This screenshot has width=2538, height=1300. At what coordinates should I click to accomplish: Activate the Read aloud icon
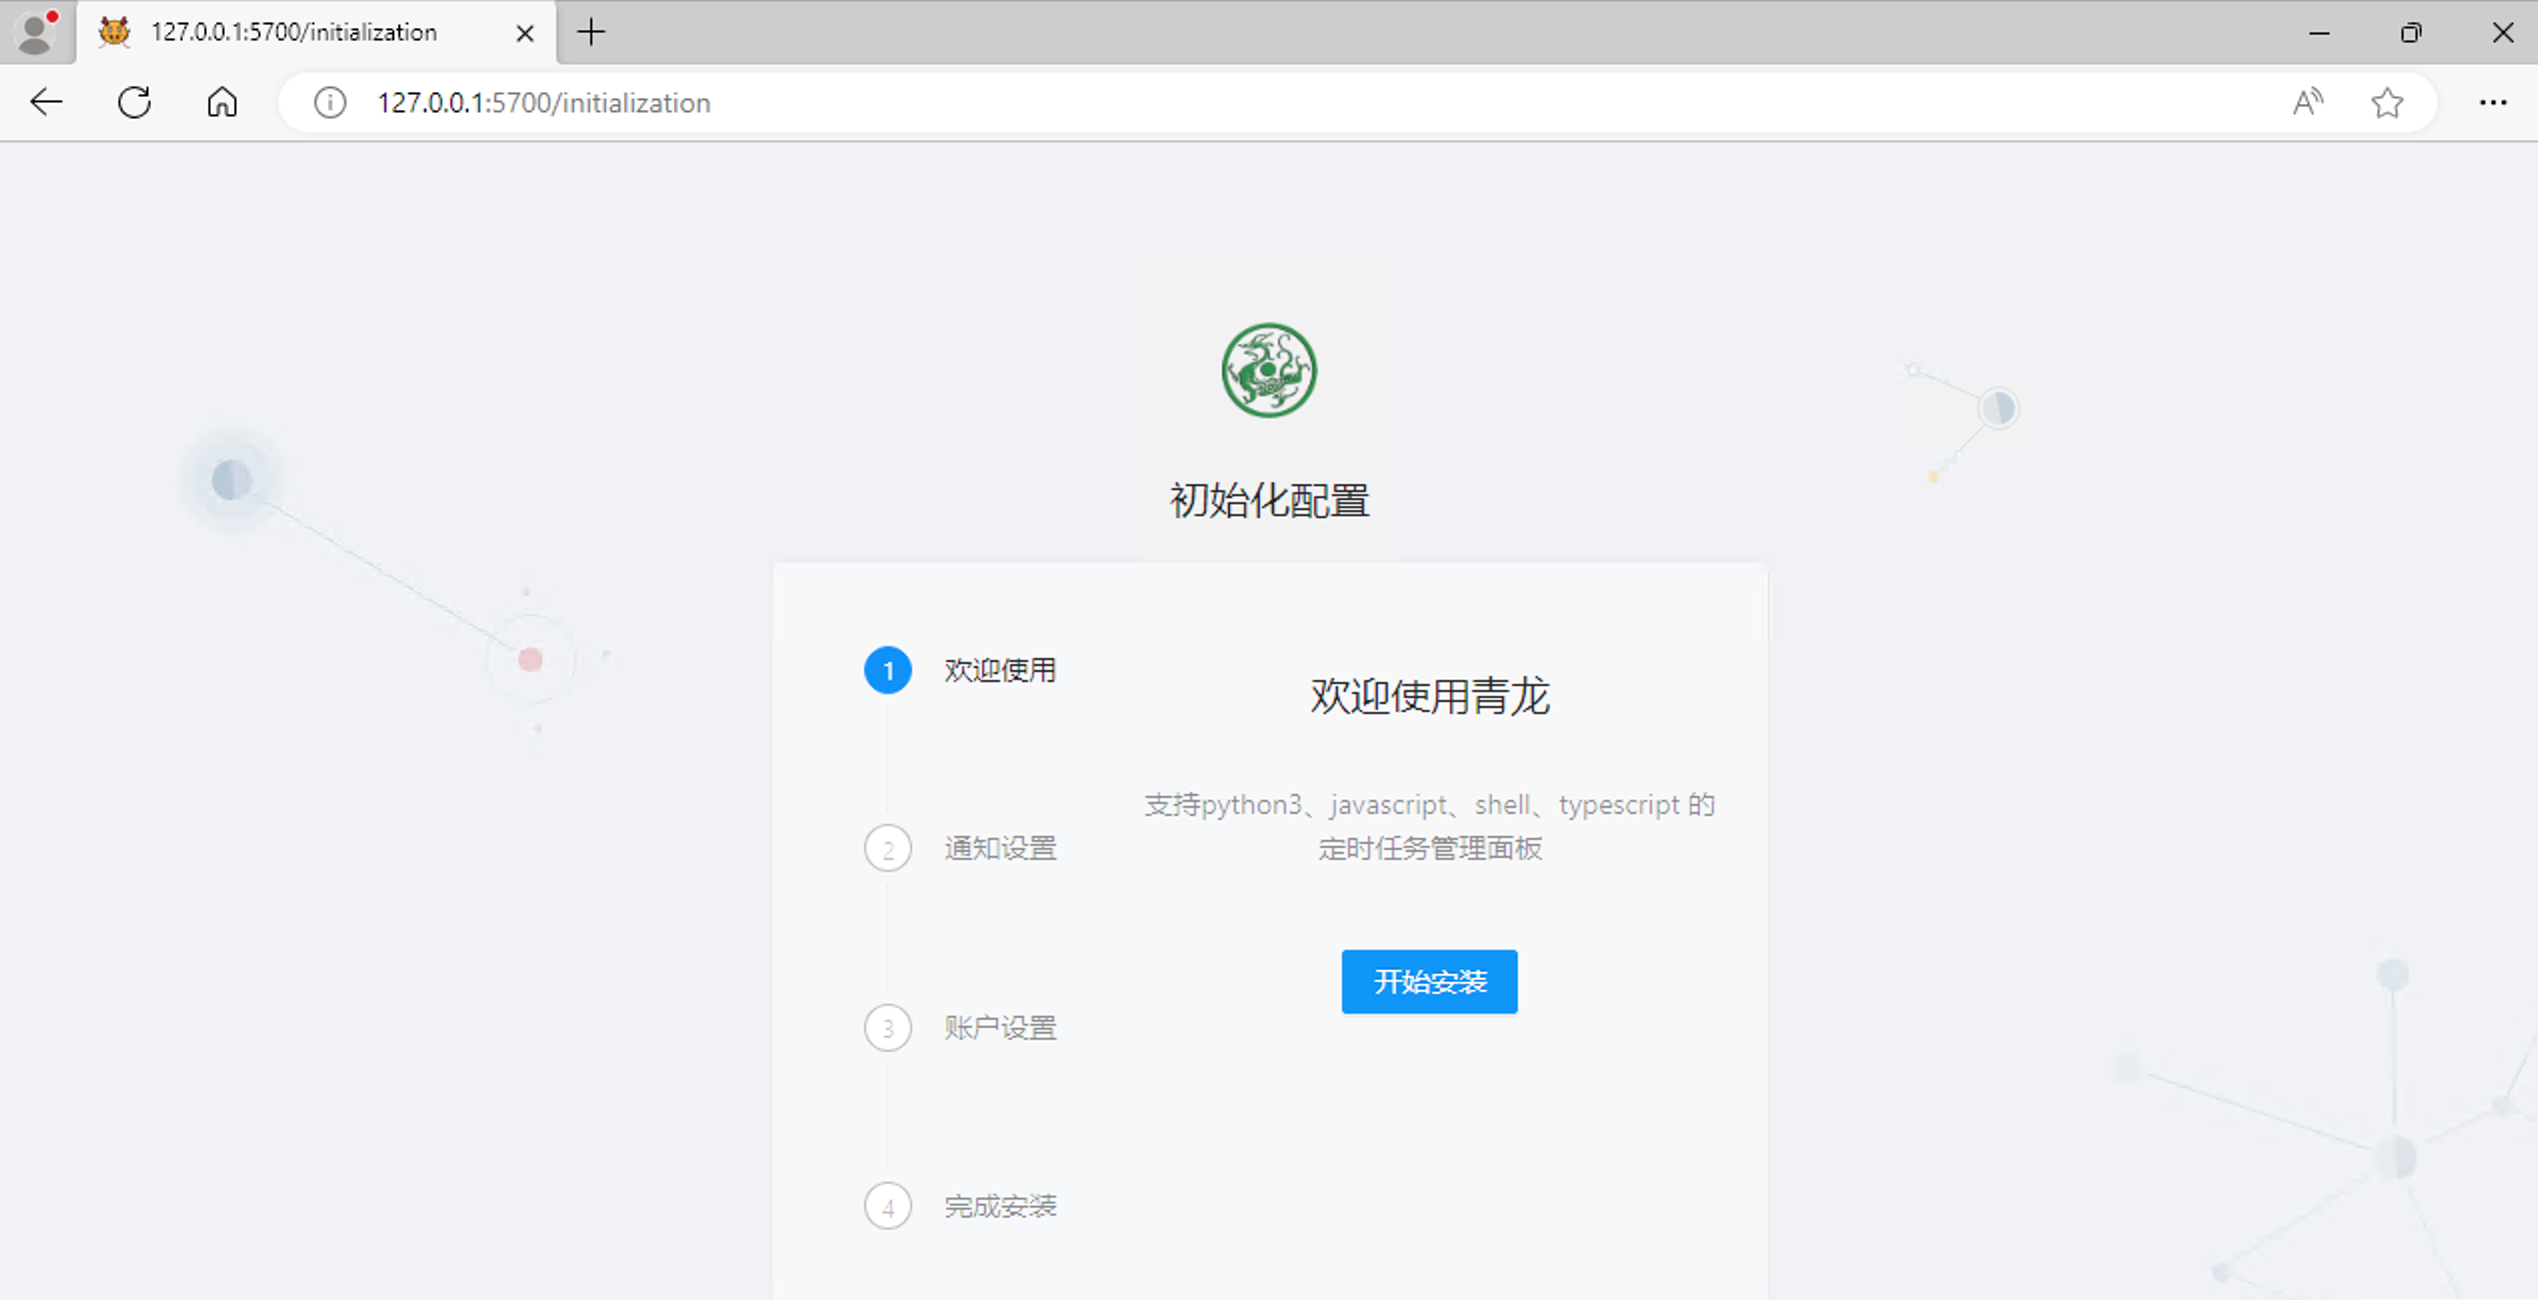2308,102
